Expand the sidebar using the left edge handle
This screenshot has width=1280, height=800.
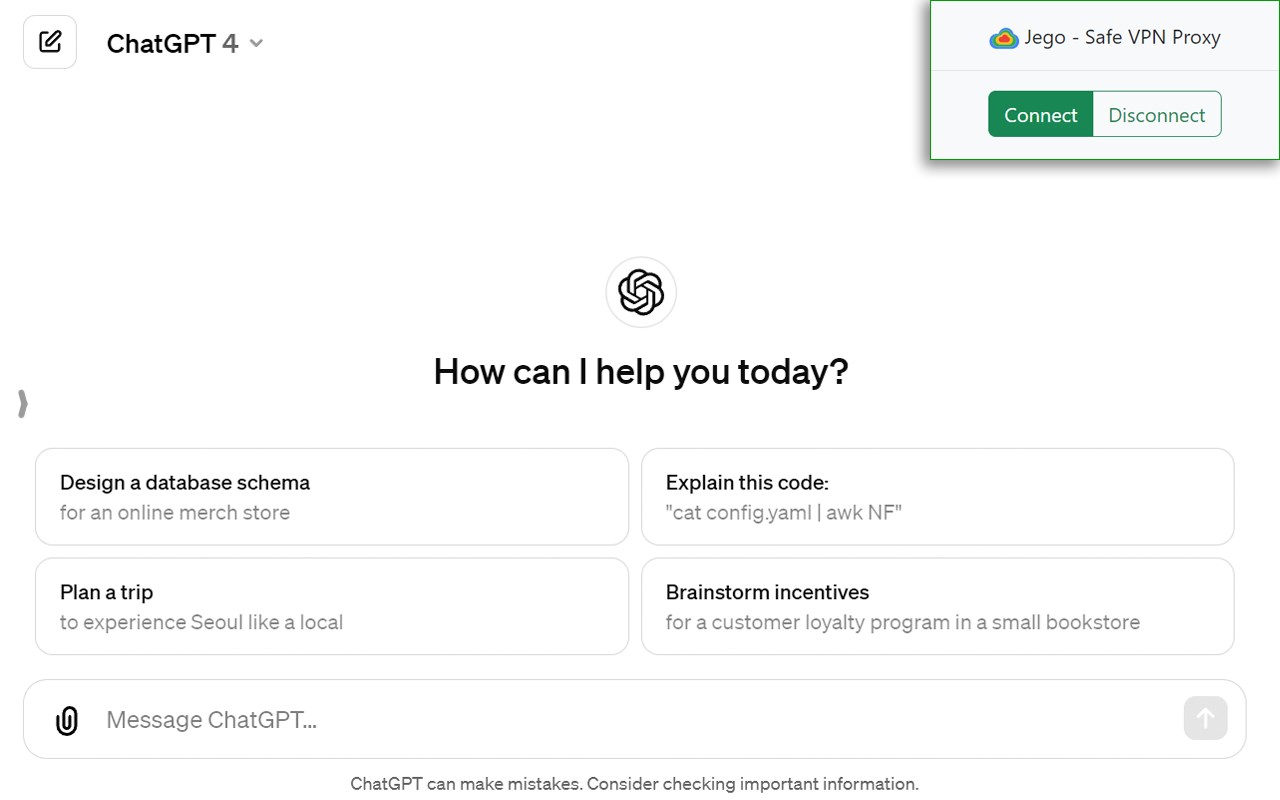22,403
